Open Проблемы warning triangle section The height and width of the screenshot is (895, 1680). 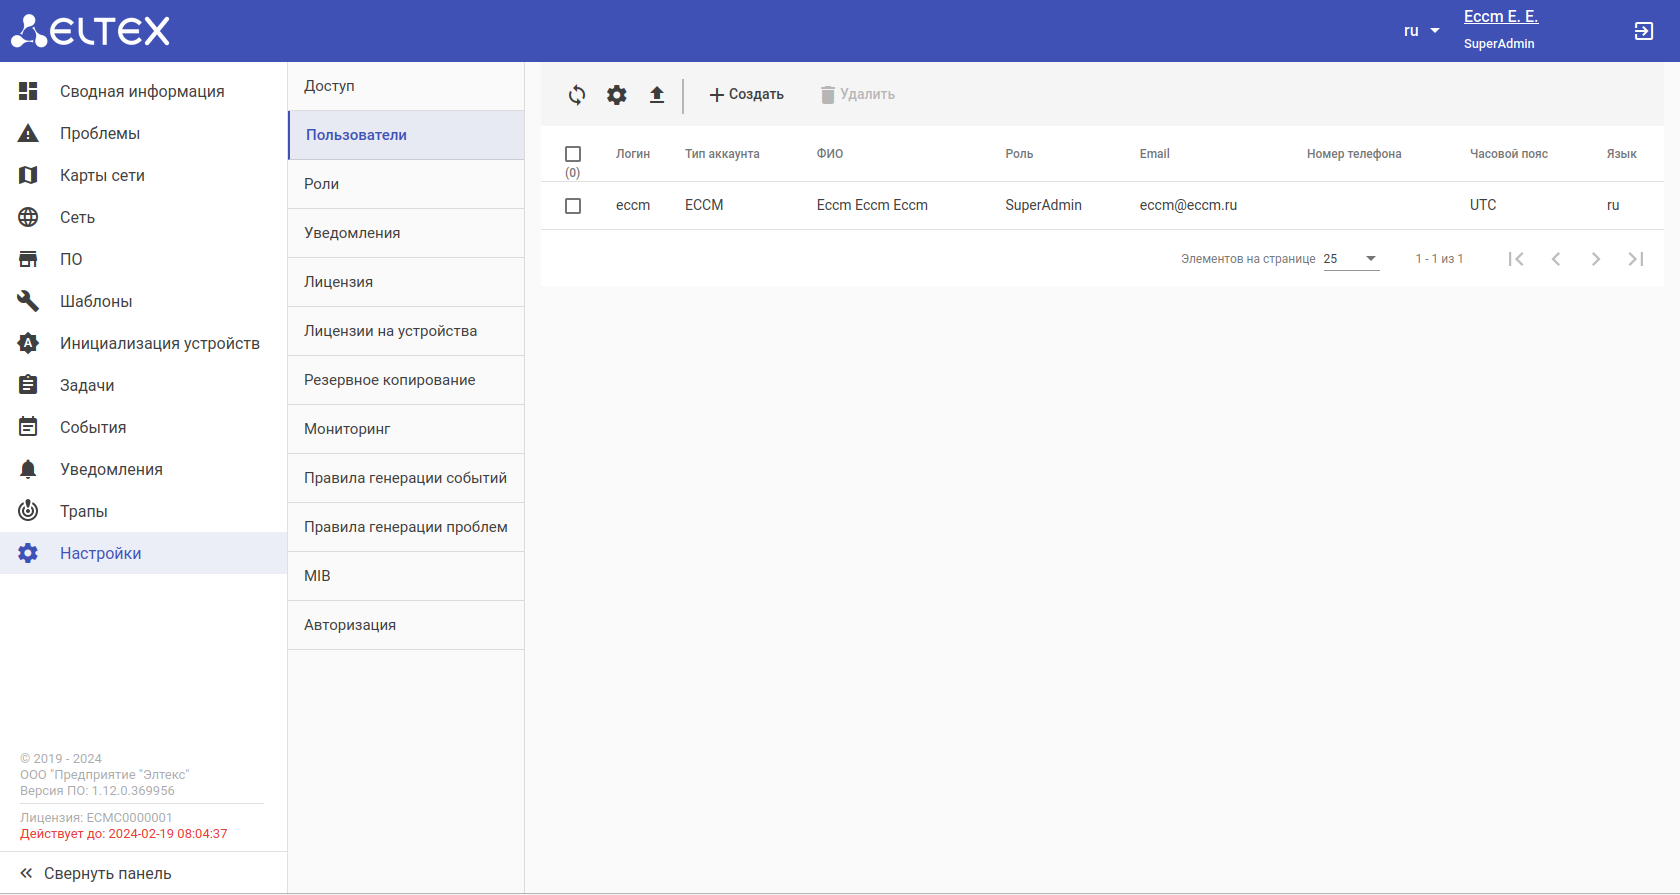(99, 134)
